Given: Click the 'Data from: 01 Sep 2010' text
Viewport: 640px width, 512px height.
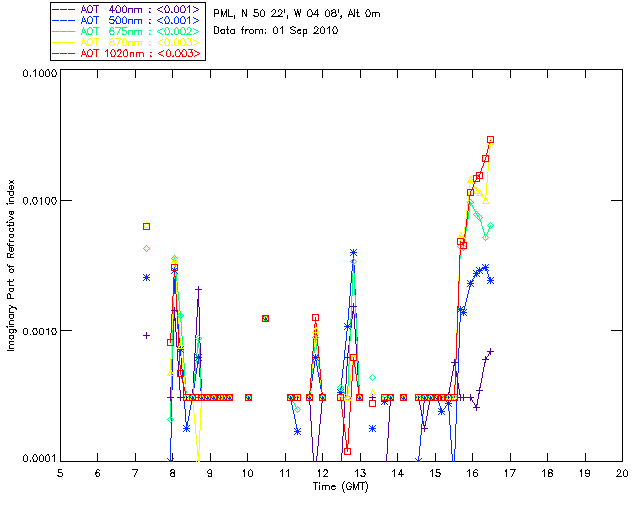Looking at the screenshot, I should pos(276,31).
